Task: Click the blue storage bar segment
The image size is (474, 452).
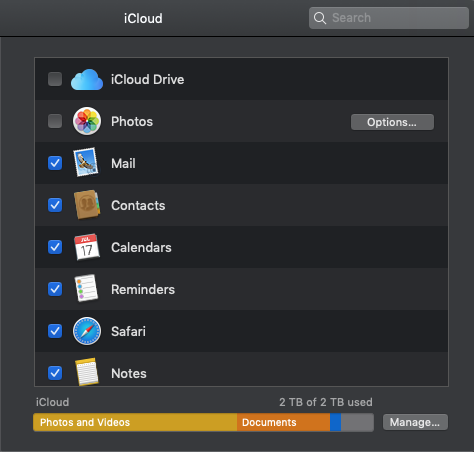Action: coord(335,422)
